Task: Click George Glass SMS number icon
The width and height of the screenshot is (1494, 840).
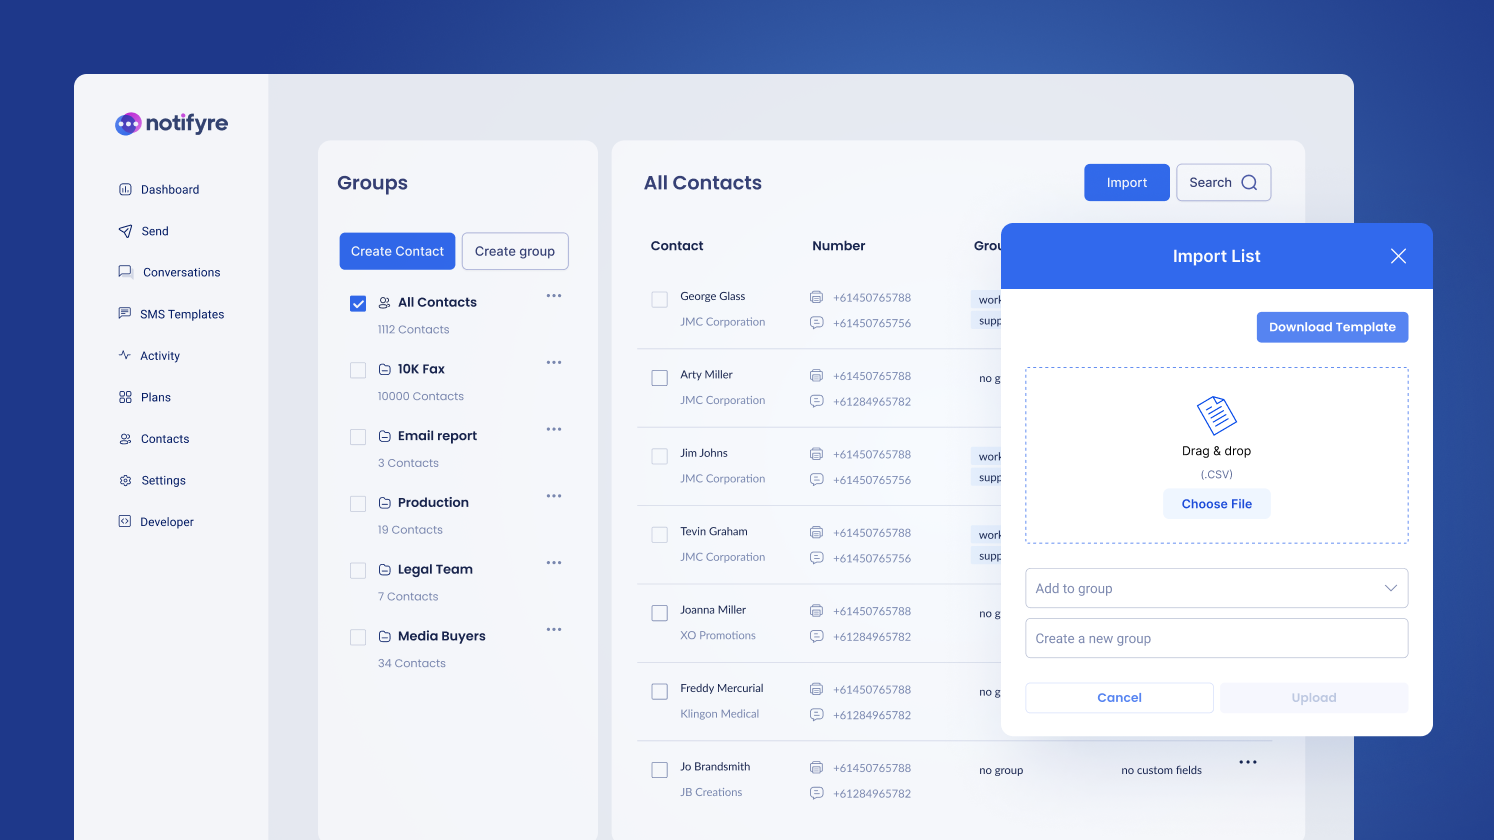Action: pos(816,323)
